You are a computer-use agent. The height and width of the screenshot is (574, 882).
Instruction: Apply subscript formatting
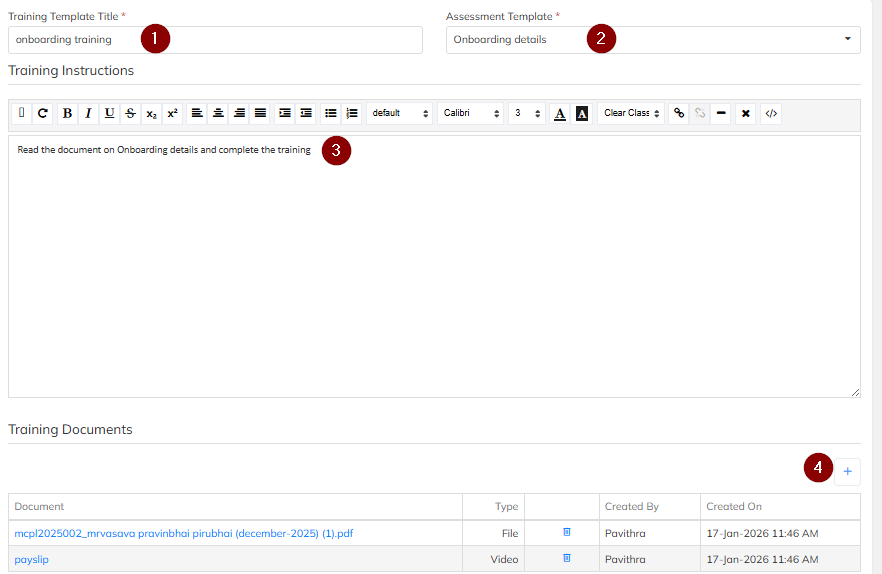151,113
